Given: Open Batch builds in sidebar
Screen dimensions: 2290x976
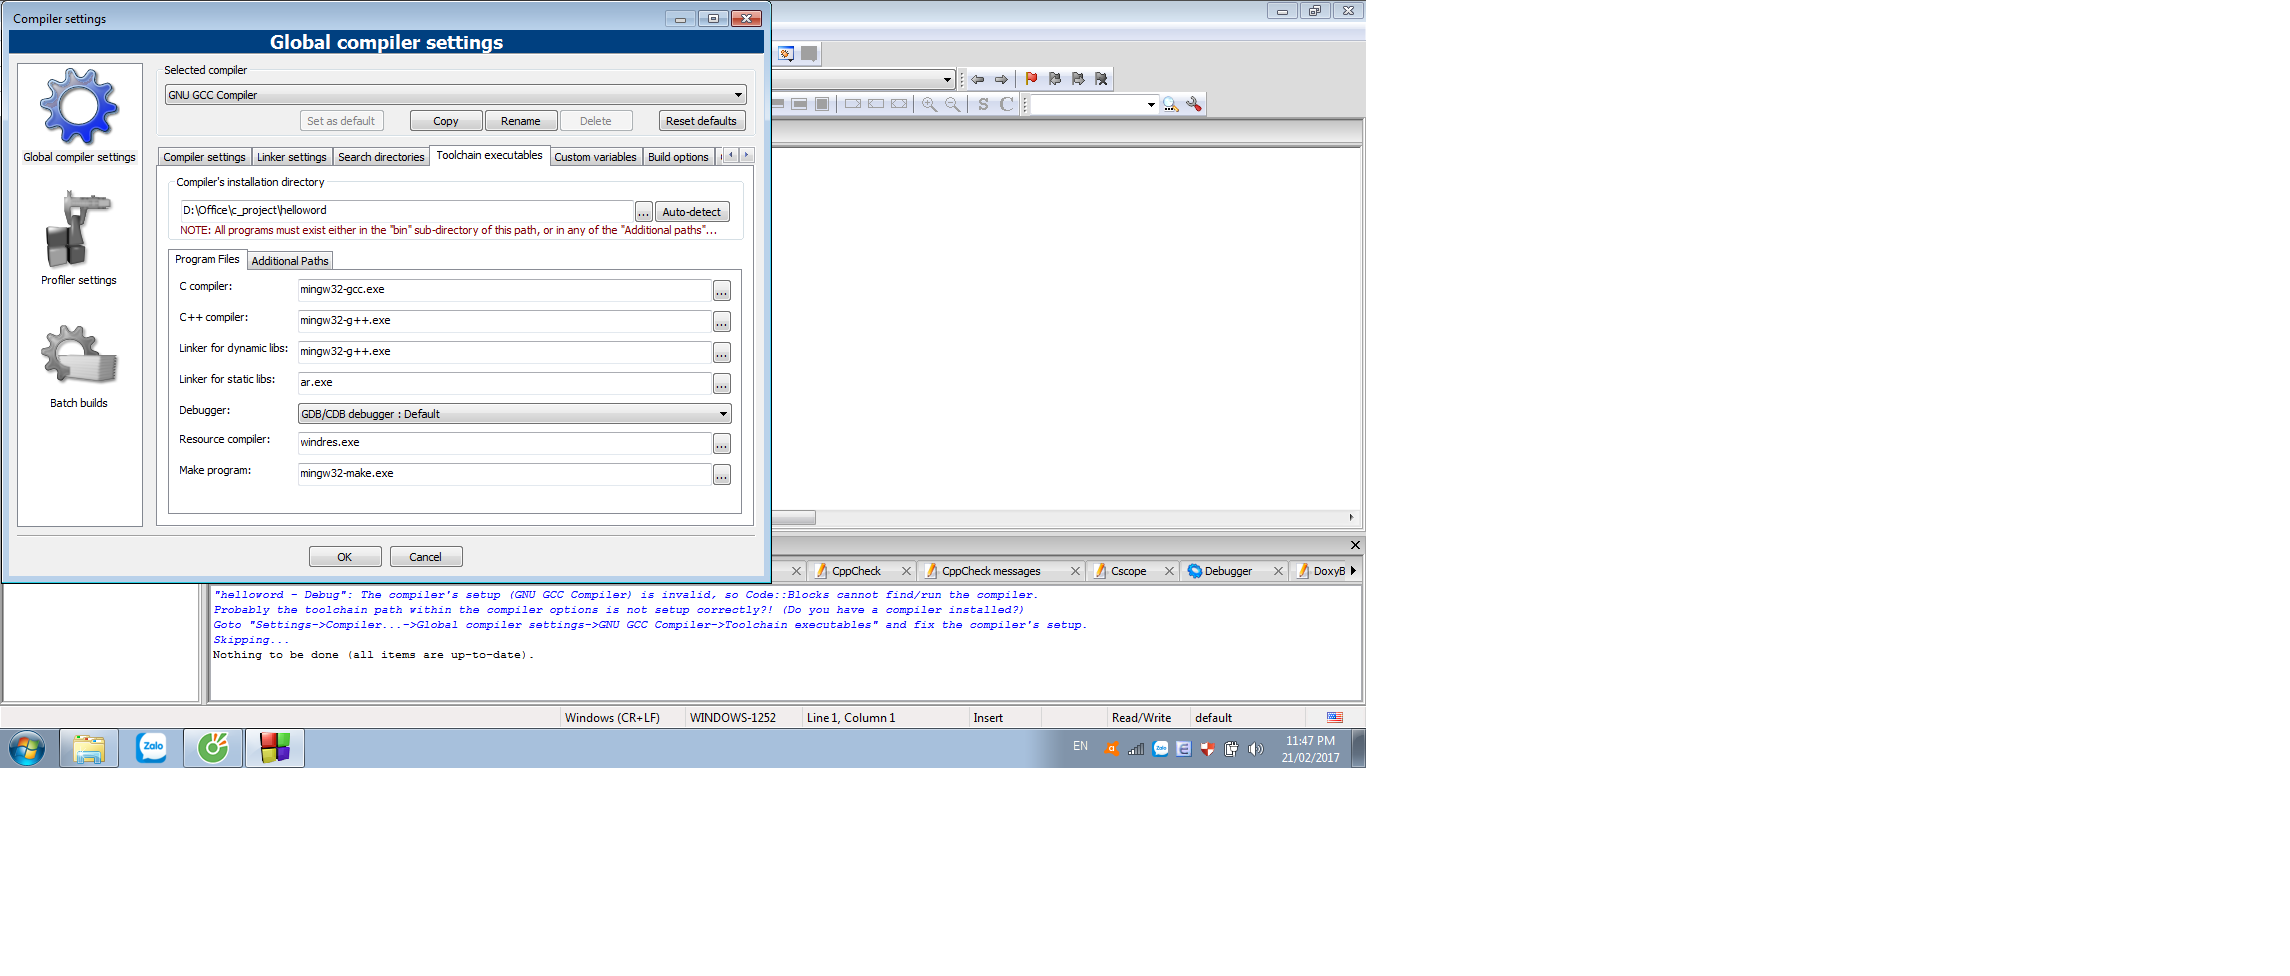Looking at the screenshot, I should click(79, 366).
